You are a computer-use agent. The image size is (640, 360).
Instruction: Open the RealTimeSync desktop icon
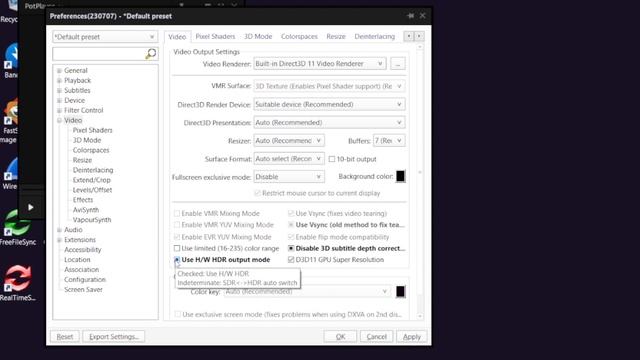click(17, 283)
